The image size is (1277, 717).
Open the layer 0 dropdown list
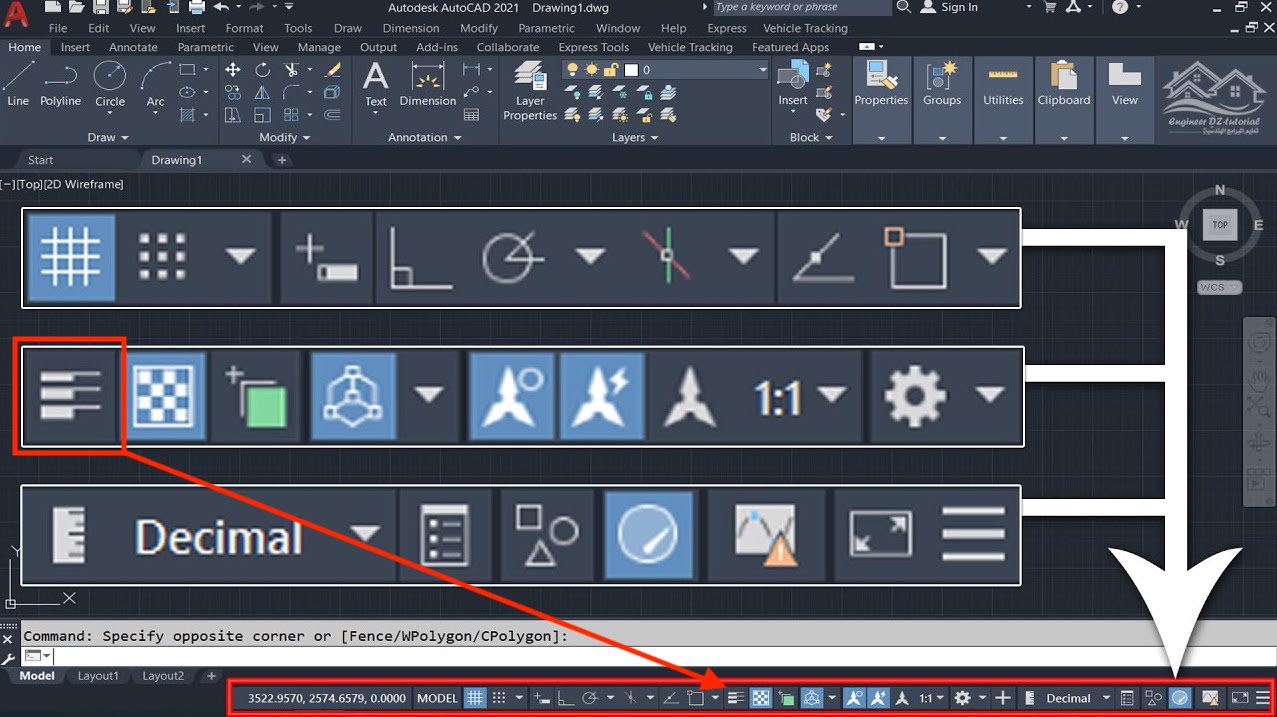click(762, 70)
